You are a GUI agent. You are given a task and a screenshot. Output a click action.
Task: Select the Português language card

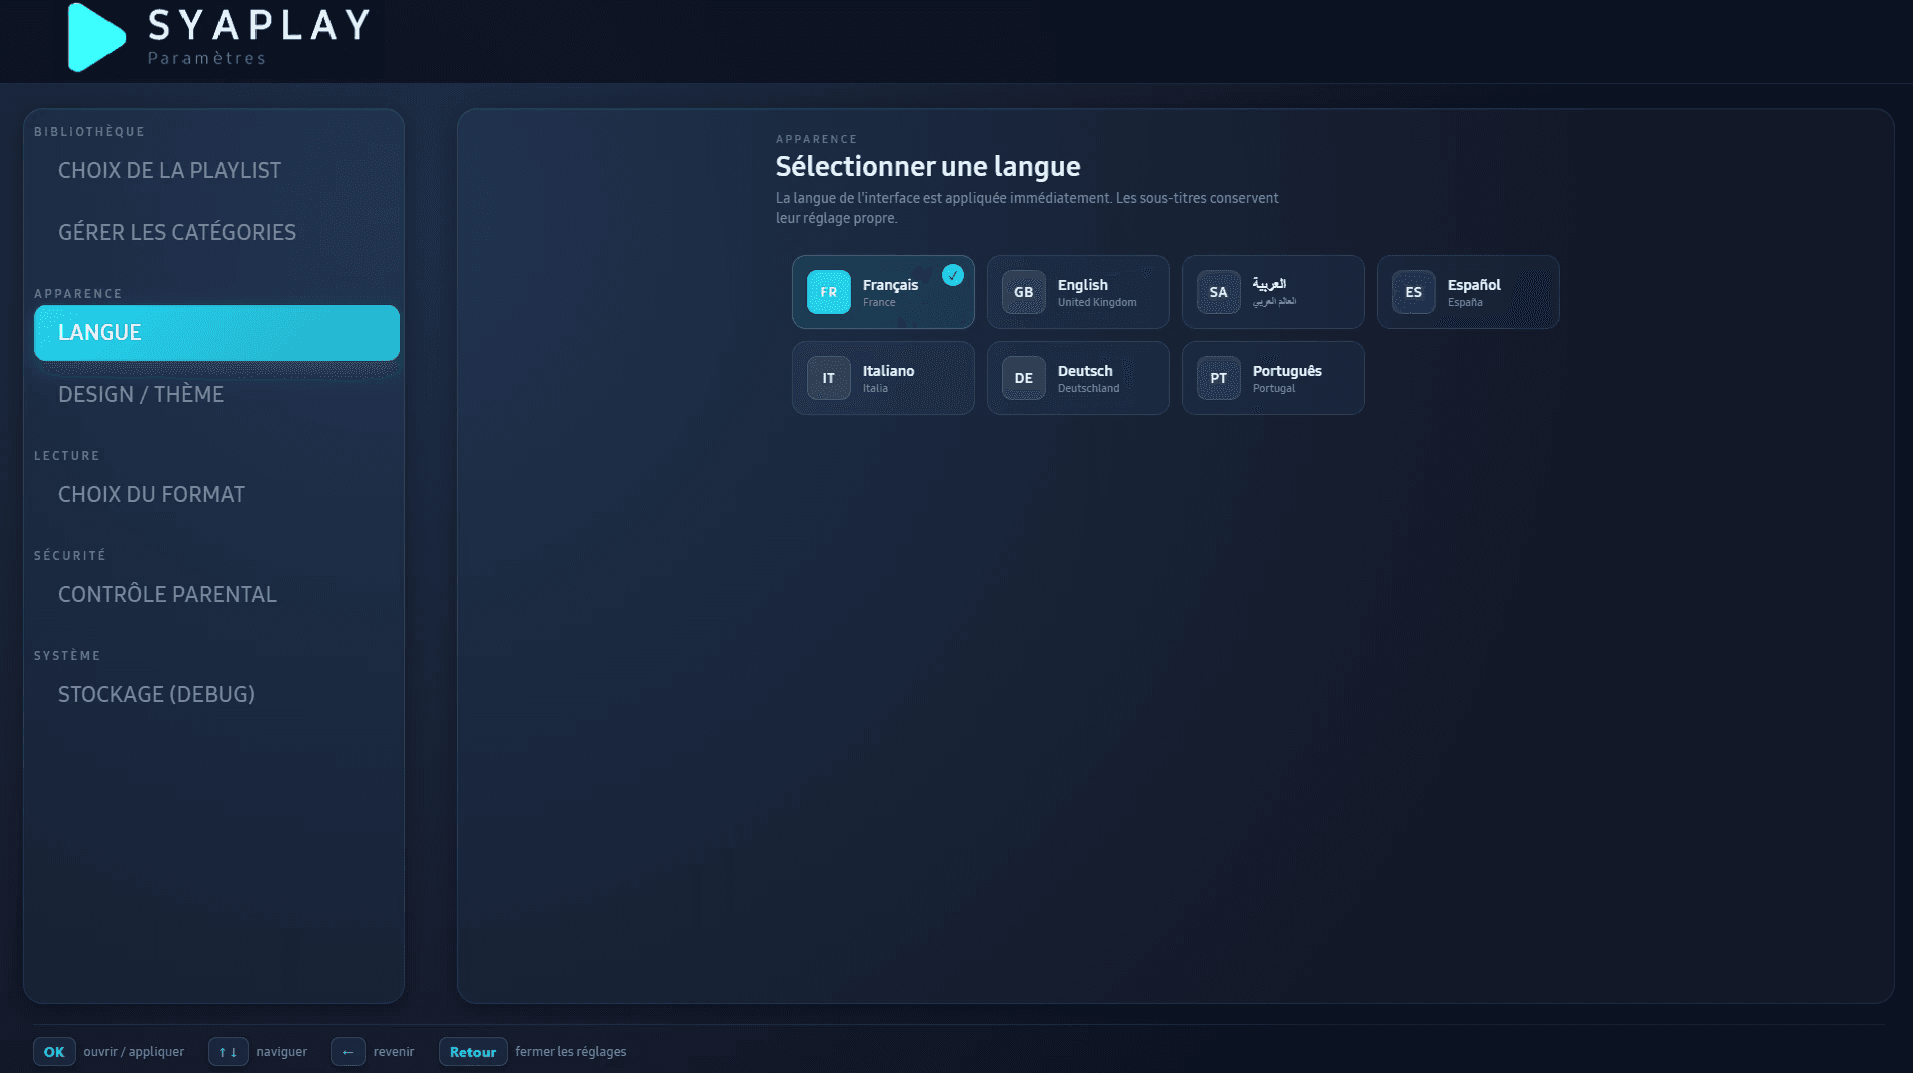1273,378
